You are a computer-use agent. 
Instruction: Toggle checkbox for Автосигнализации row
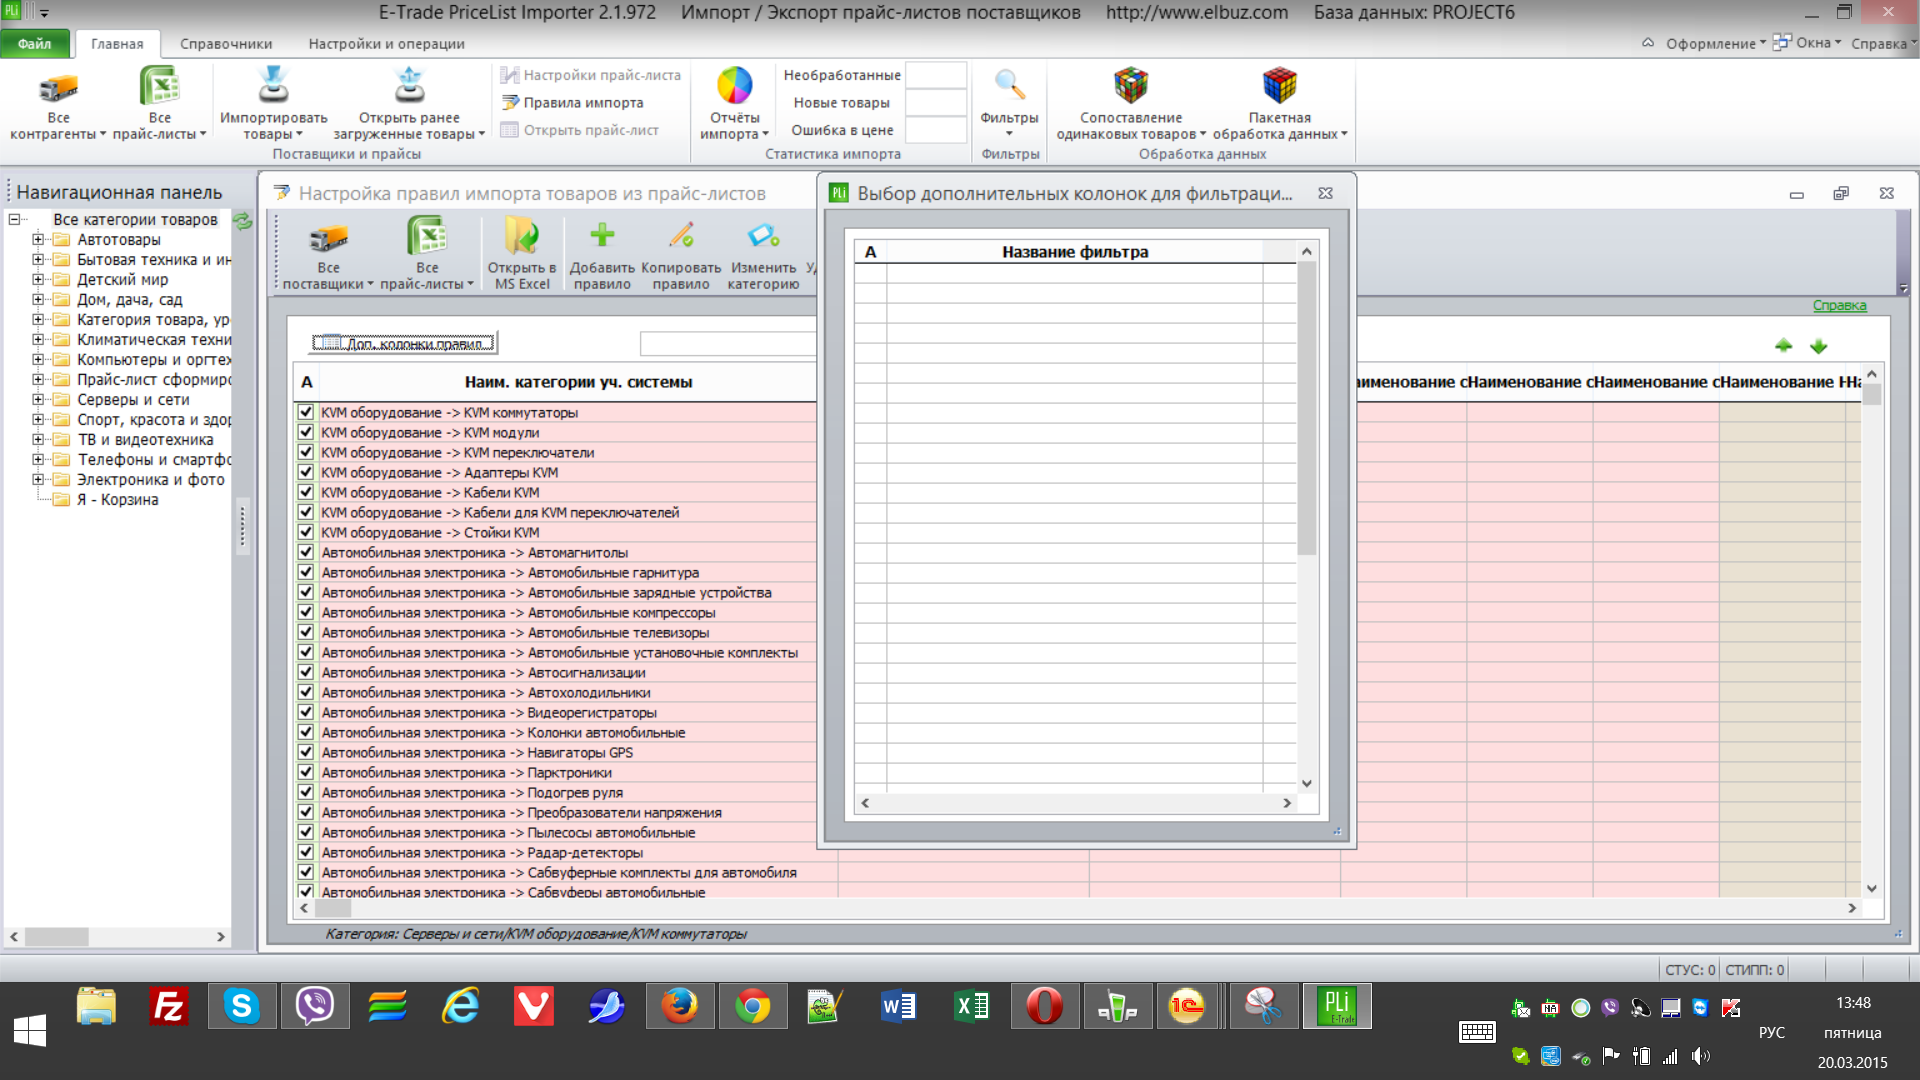pyautogui.click(x=306, y=672)
